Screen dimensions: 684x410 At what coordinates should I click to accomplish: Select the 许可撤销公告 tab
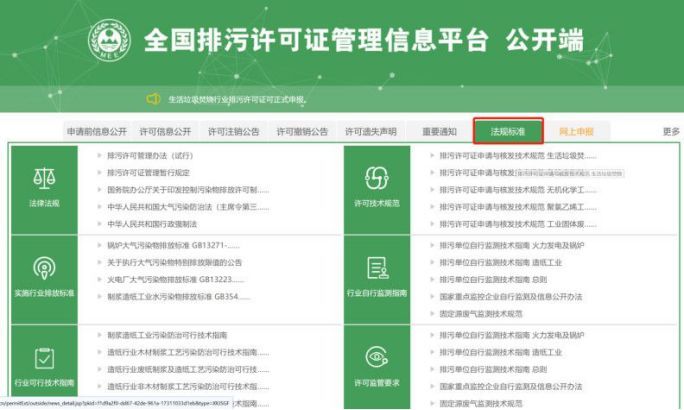tap(301, 131)
